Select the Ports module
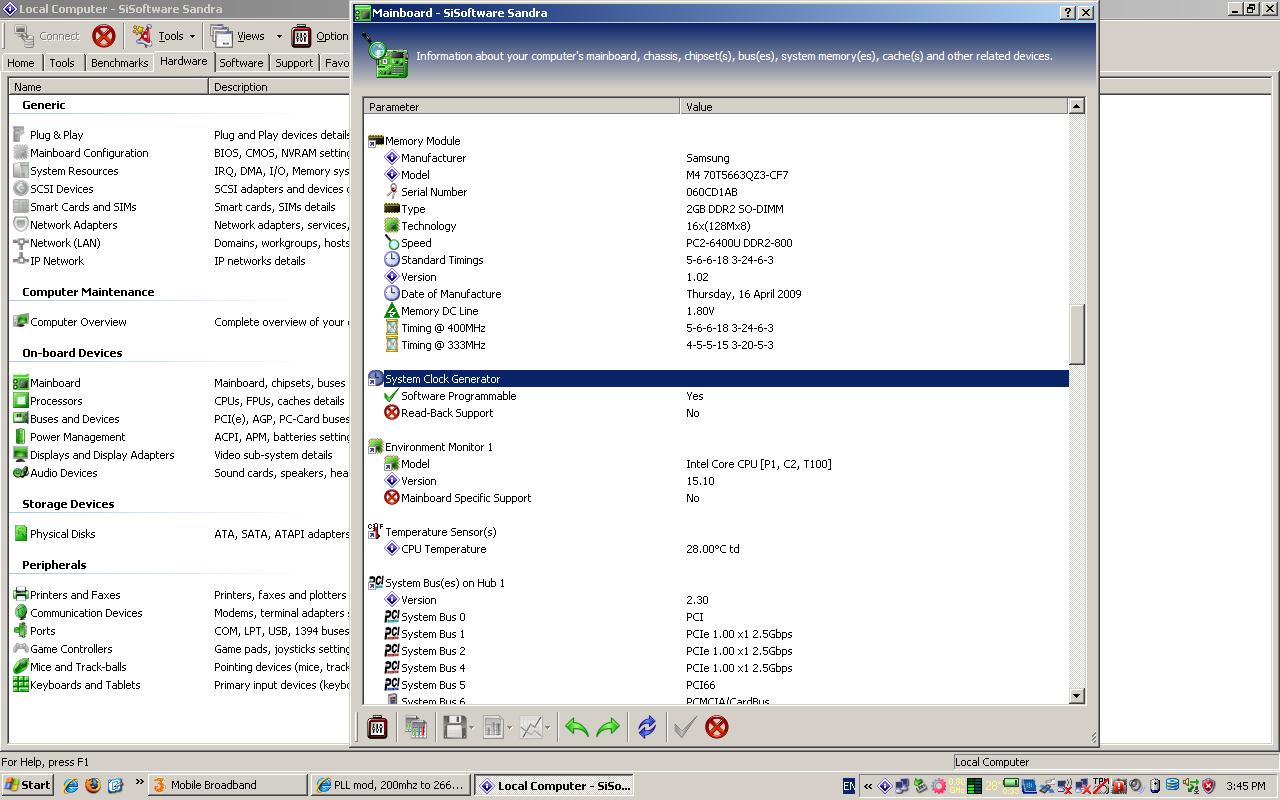Viewport: 1280px width, 800px height. (34, 631)
